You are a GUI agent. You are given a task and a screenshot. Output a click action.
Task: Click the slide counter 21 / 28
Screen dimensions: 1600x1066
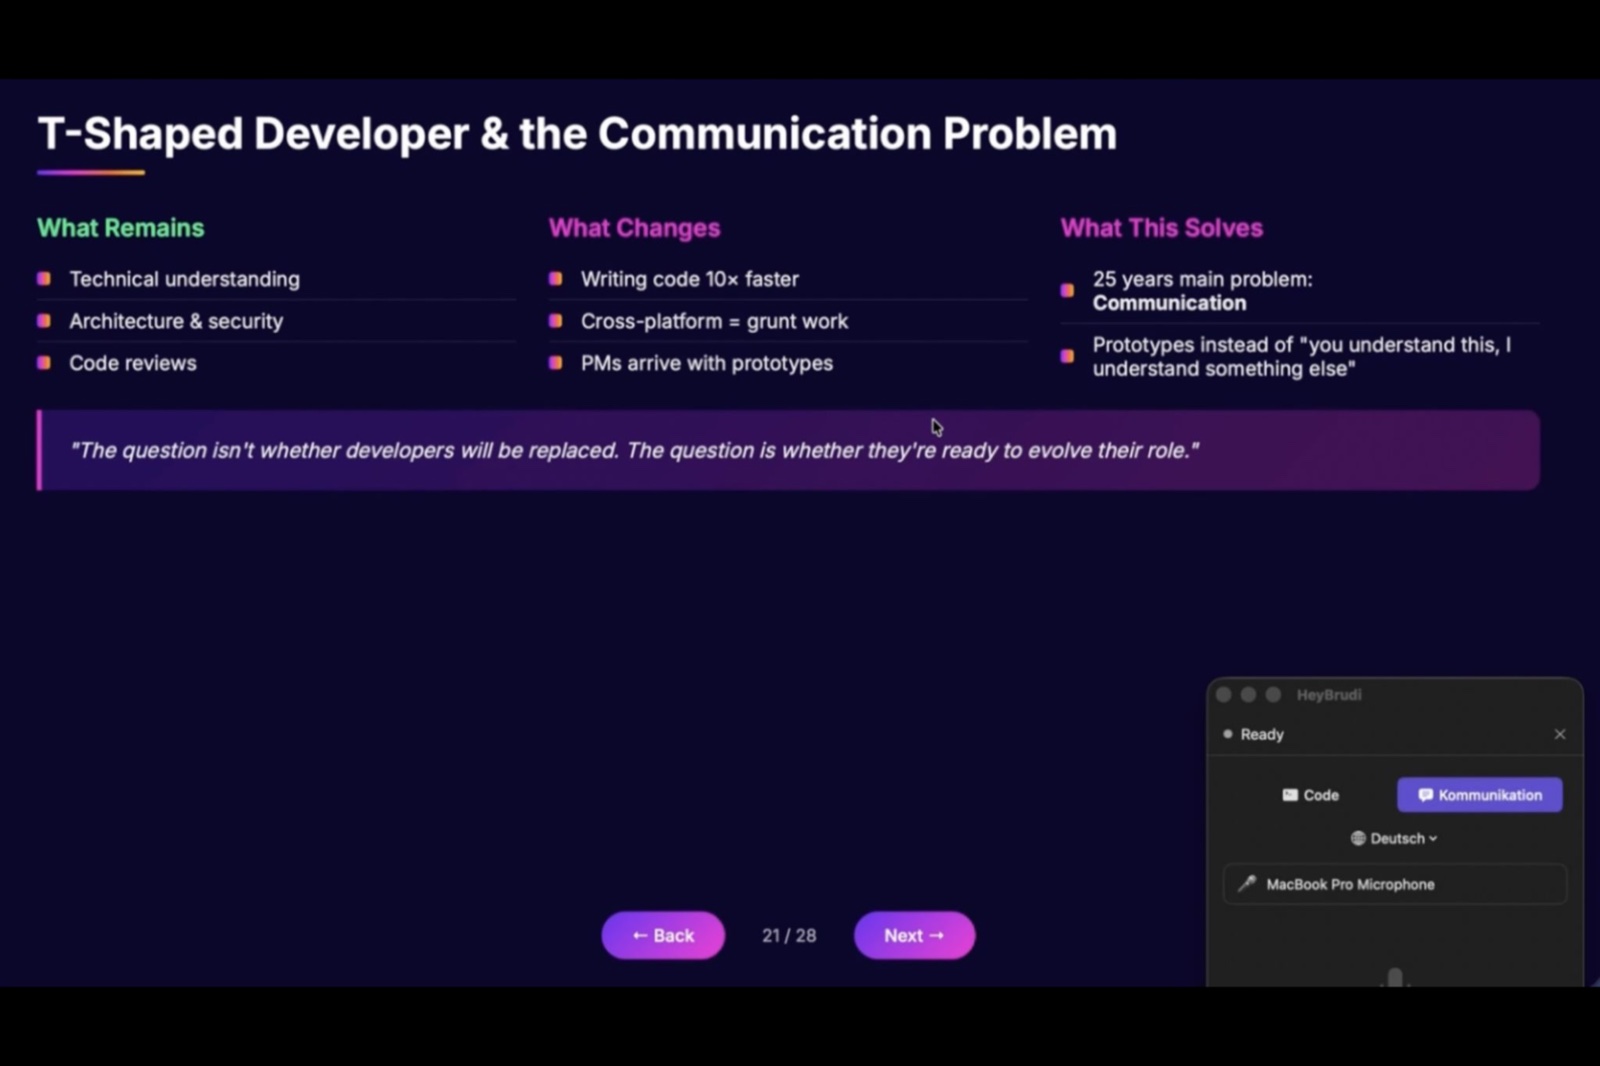point(789,935)
